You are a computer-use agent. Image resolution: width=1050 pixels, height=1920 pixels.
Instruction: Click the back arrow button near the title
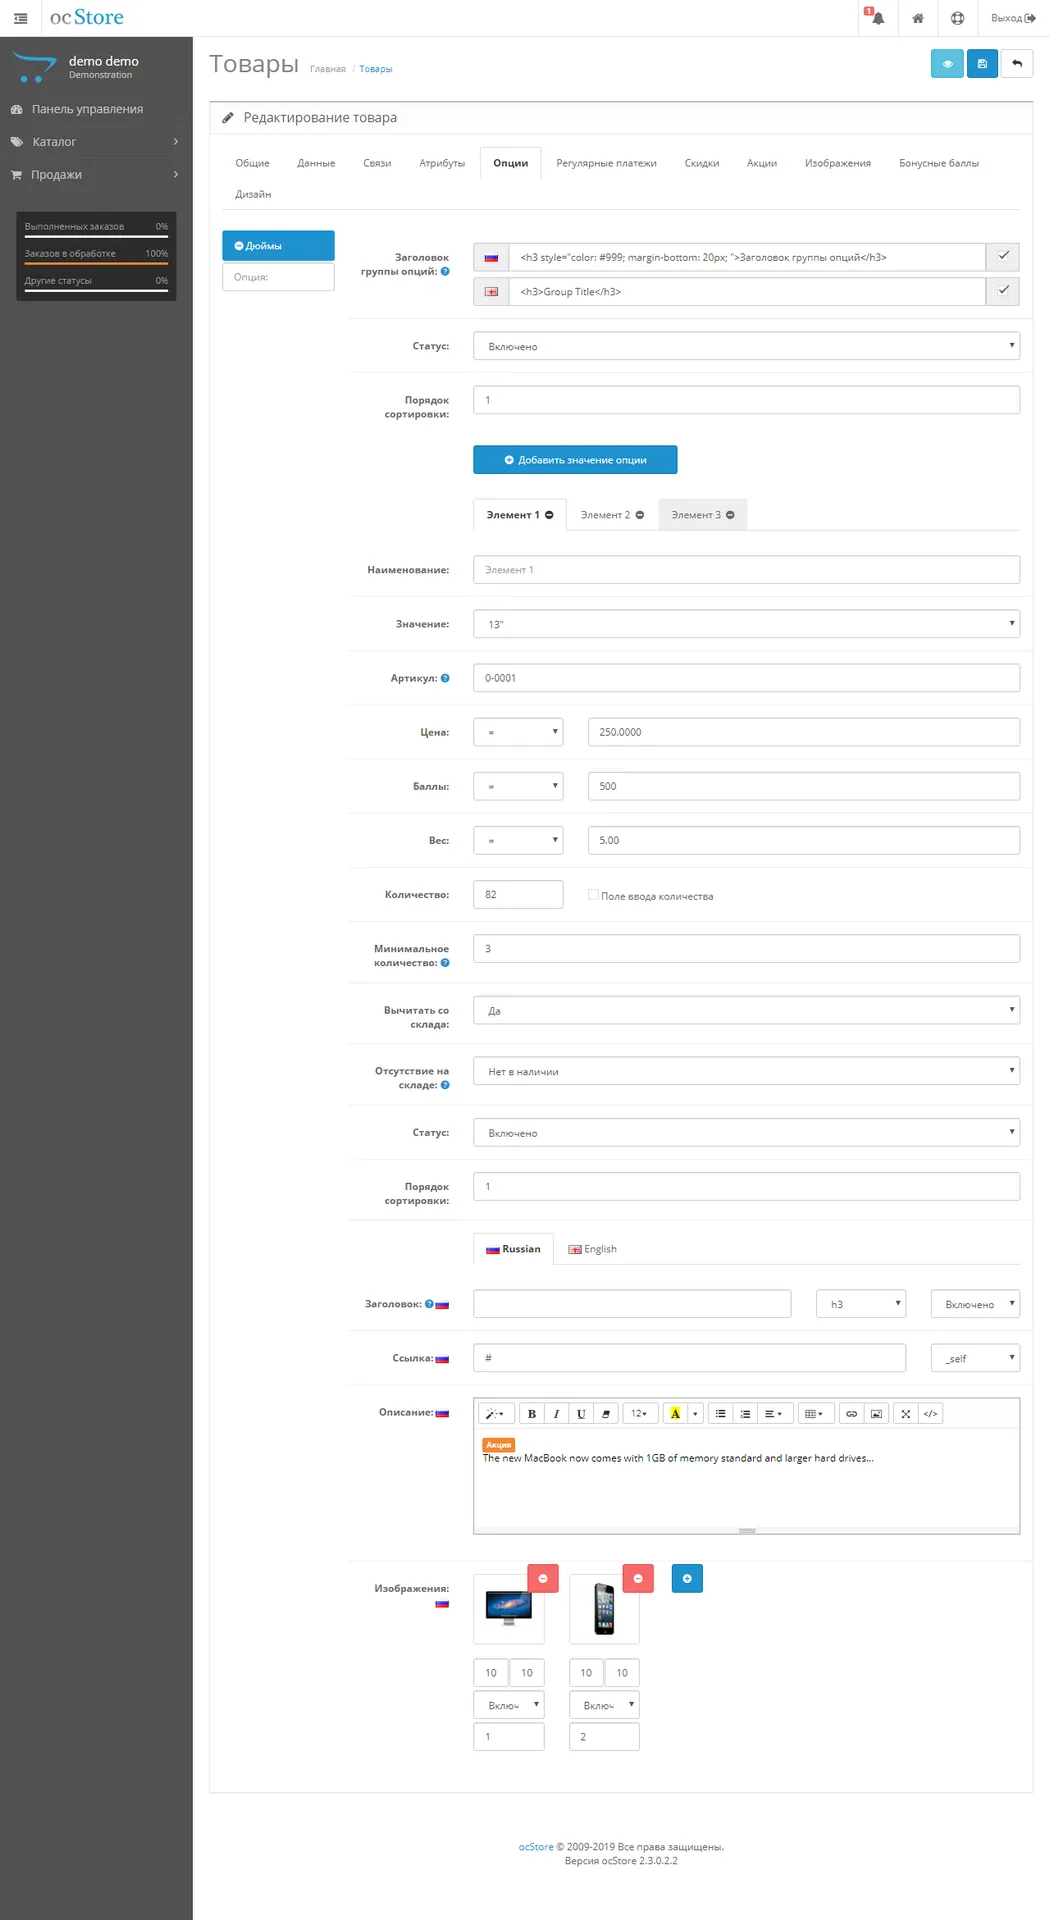point(1017,64)
